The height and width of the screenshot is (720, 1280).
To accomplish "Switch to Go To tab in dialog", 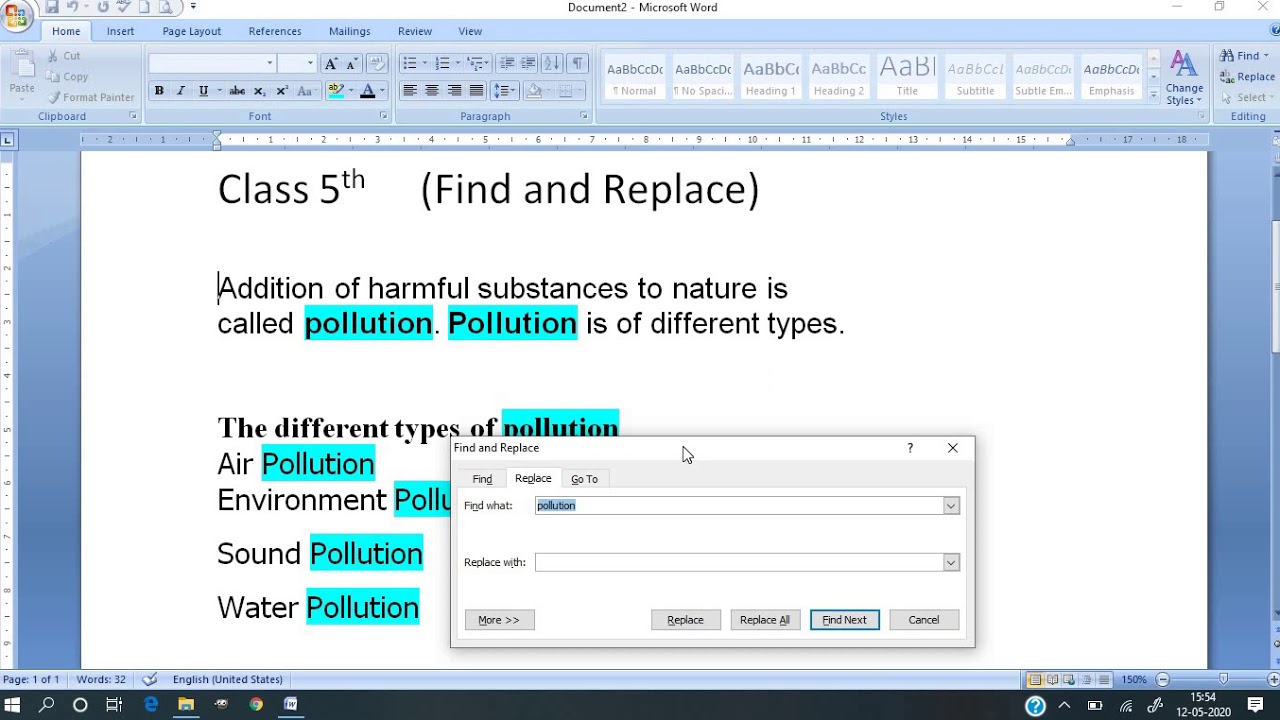I will pyautogui.click(x=584, y=479).
